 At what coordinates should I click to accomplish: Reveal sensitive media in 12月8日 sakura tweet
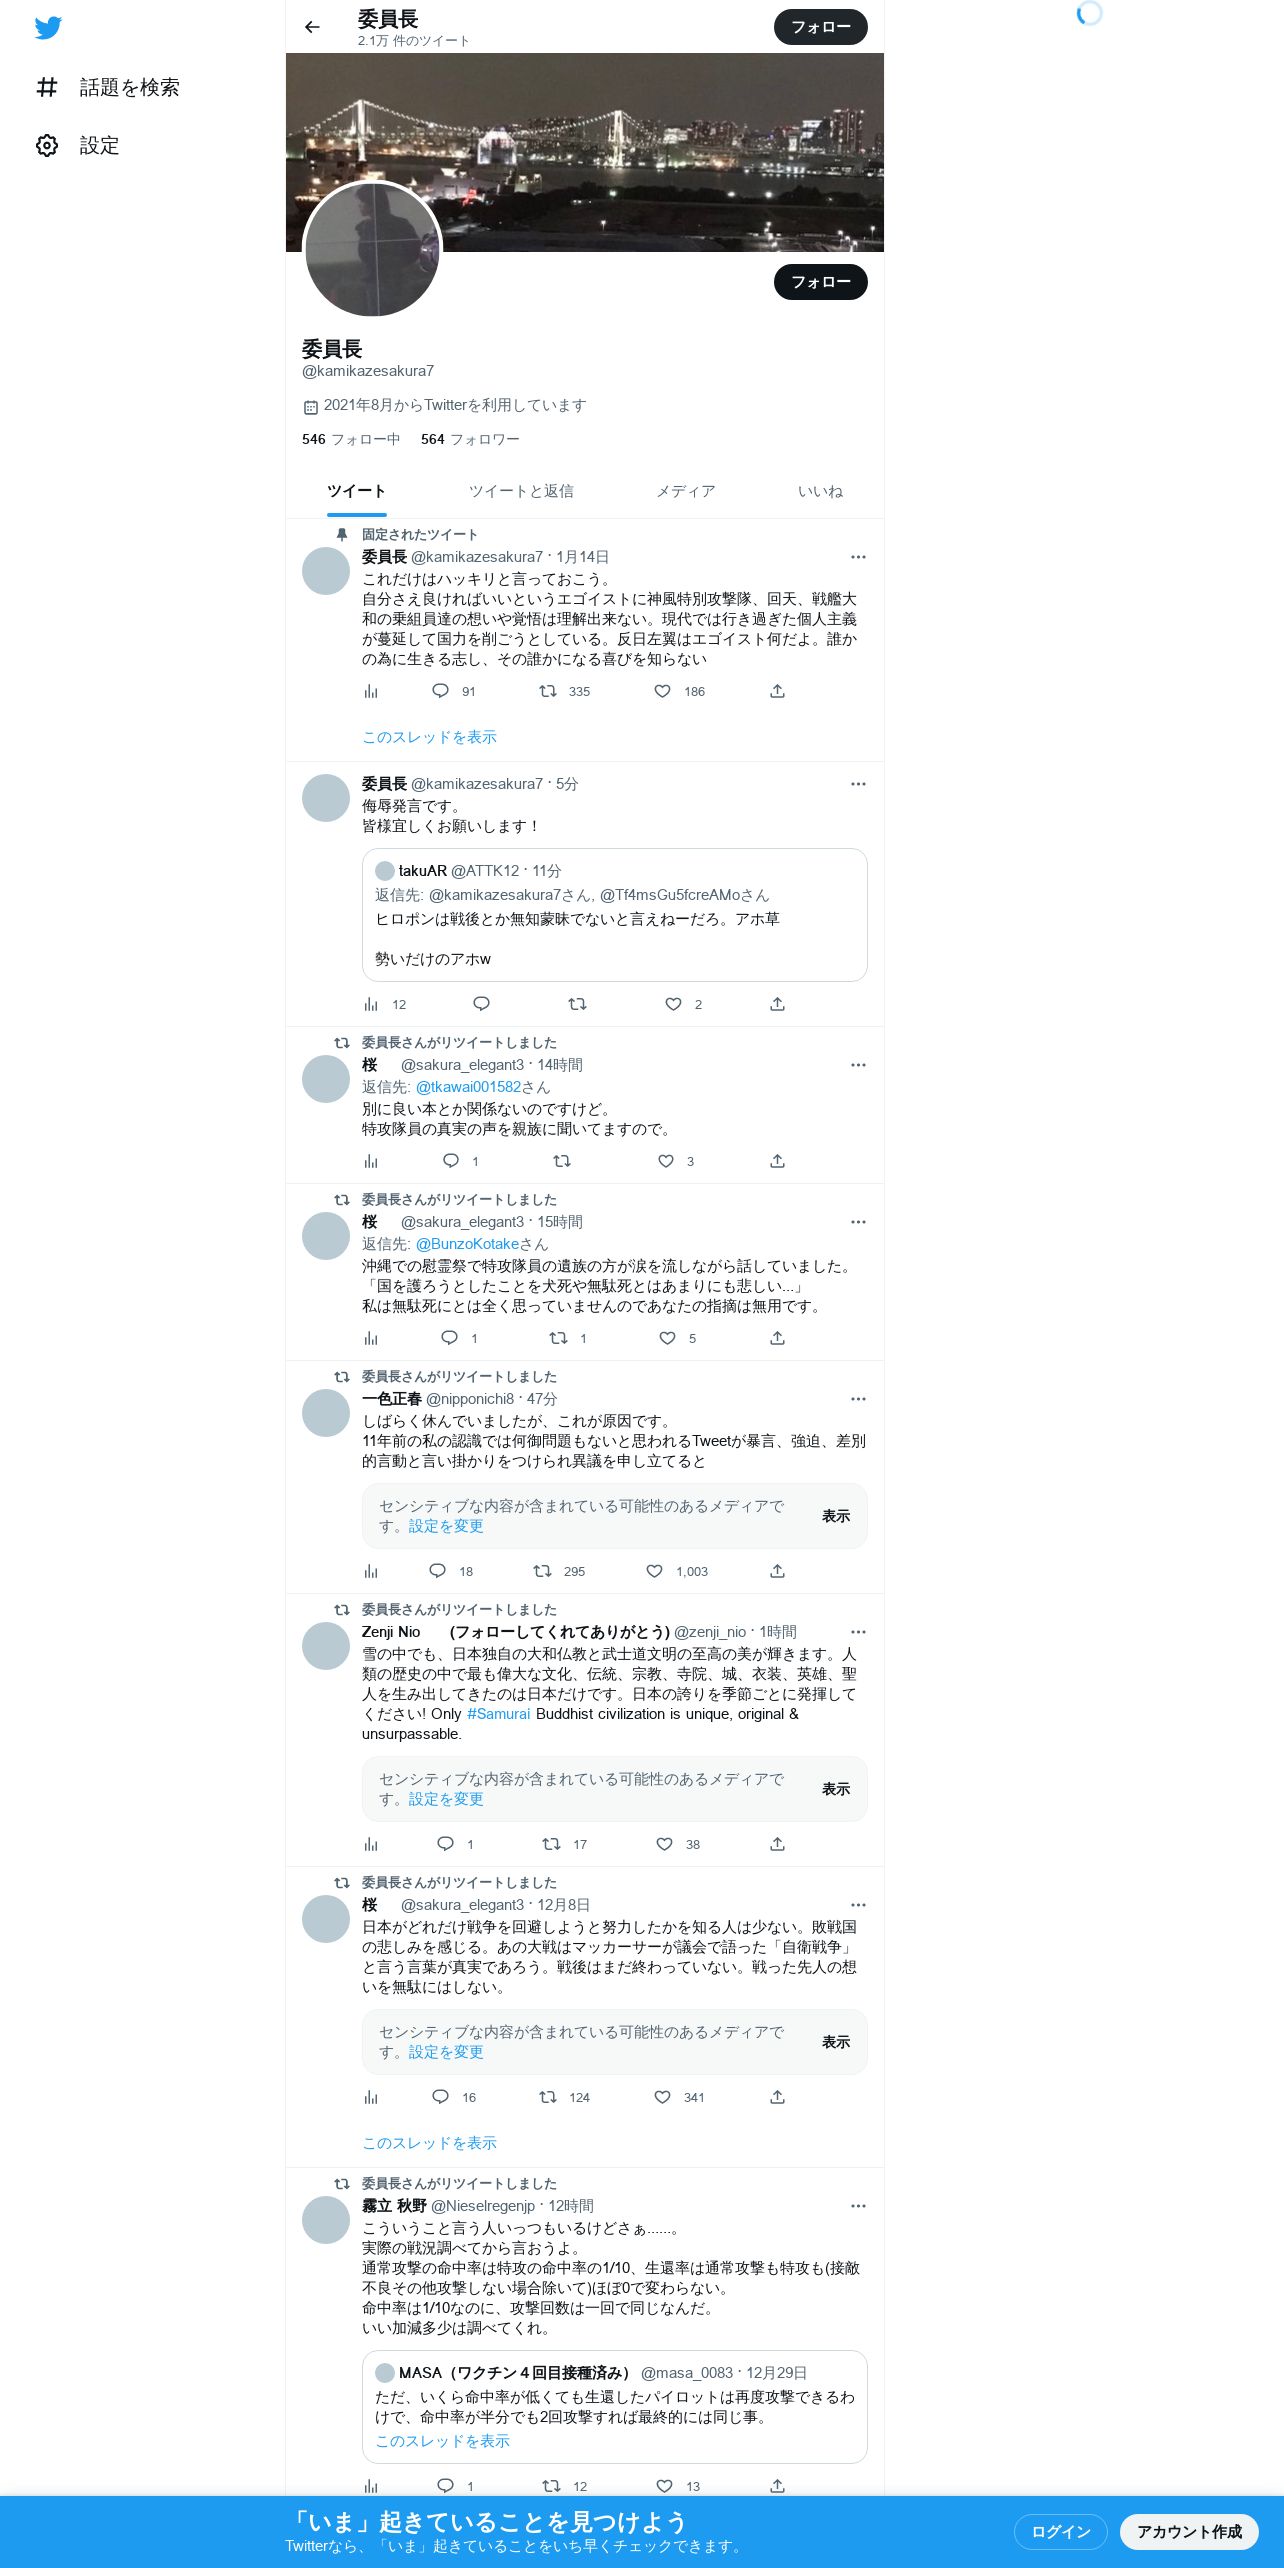(836, 2042)
